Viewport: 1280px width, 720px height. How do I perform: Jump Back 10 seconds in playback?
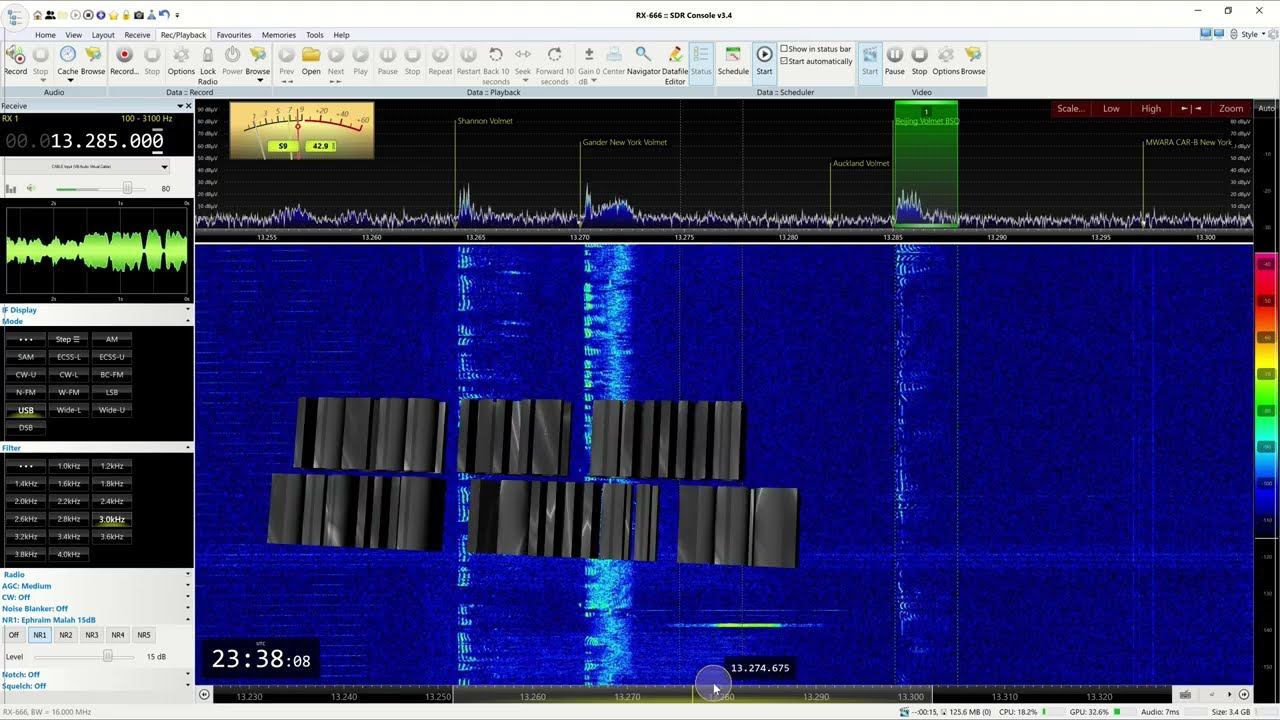[496, 65]
